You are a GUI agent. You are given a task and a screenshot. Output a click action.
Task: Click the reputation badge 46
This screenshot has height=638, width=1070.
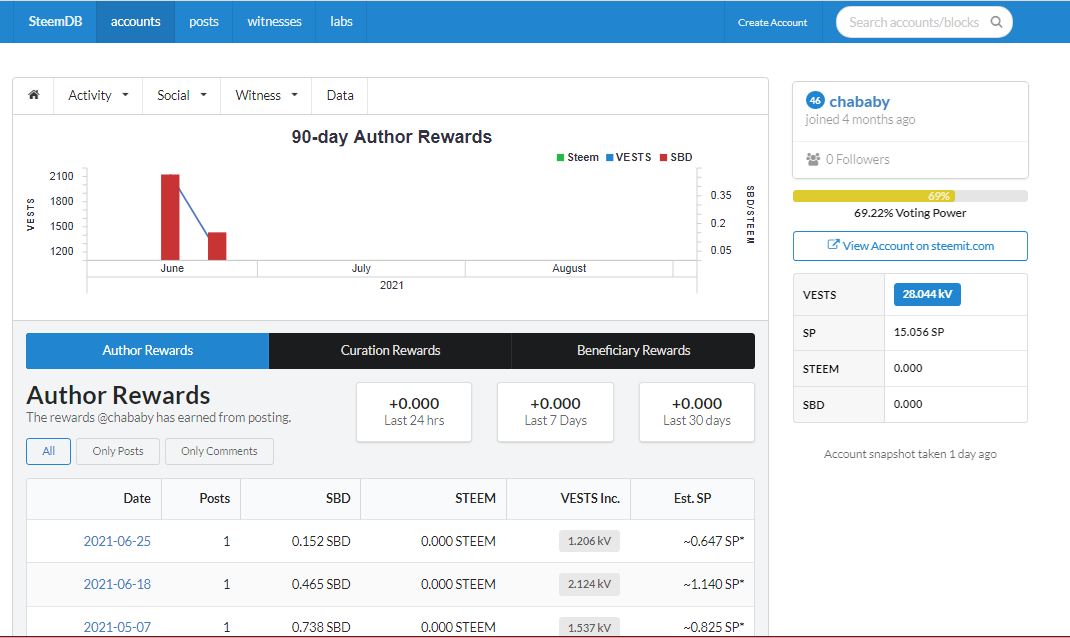pyautogui.click(x=815, y=100)
